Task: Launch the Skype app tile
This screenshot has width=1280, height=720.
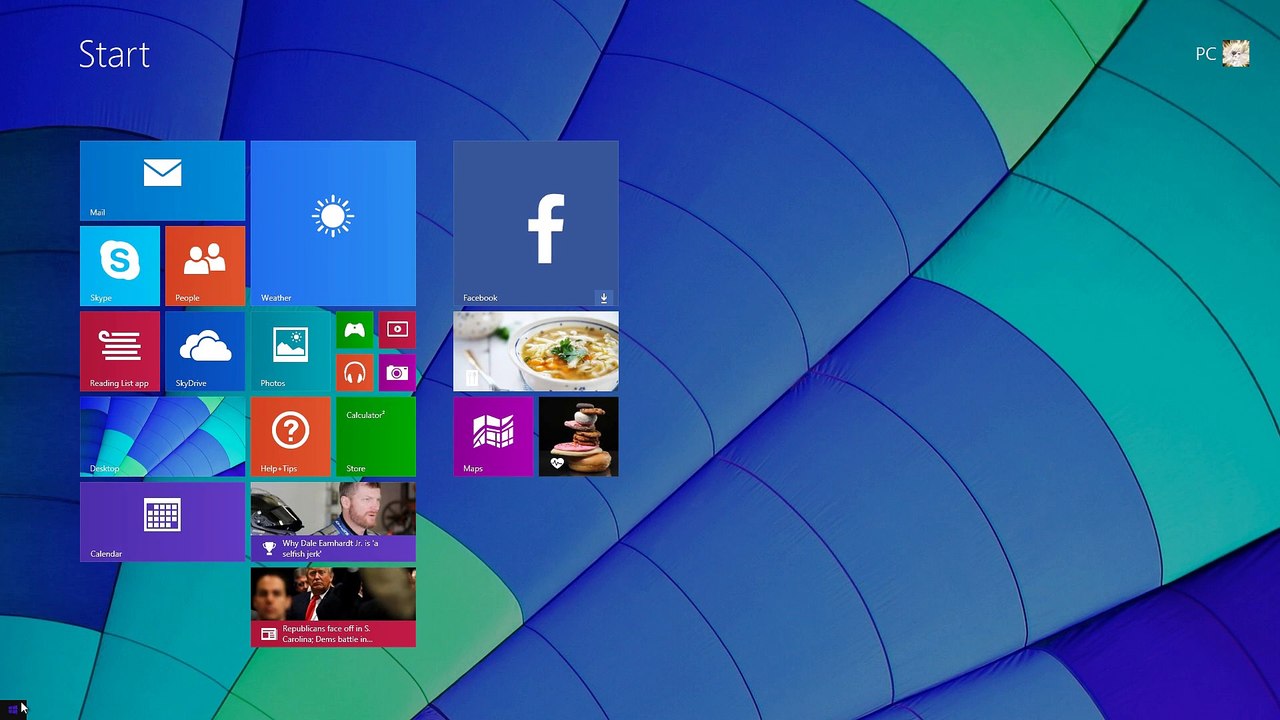Action: coord(120,266)
